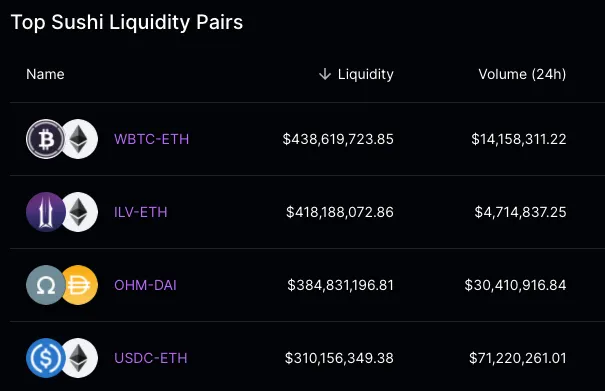Select the WBTC-ETH liquidity value $438,619,723.85
This screenshot has height=391, width=605.
click(x=338, y=139)
